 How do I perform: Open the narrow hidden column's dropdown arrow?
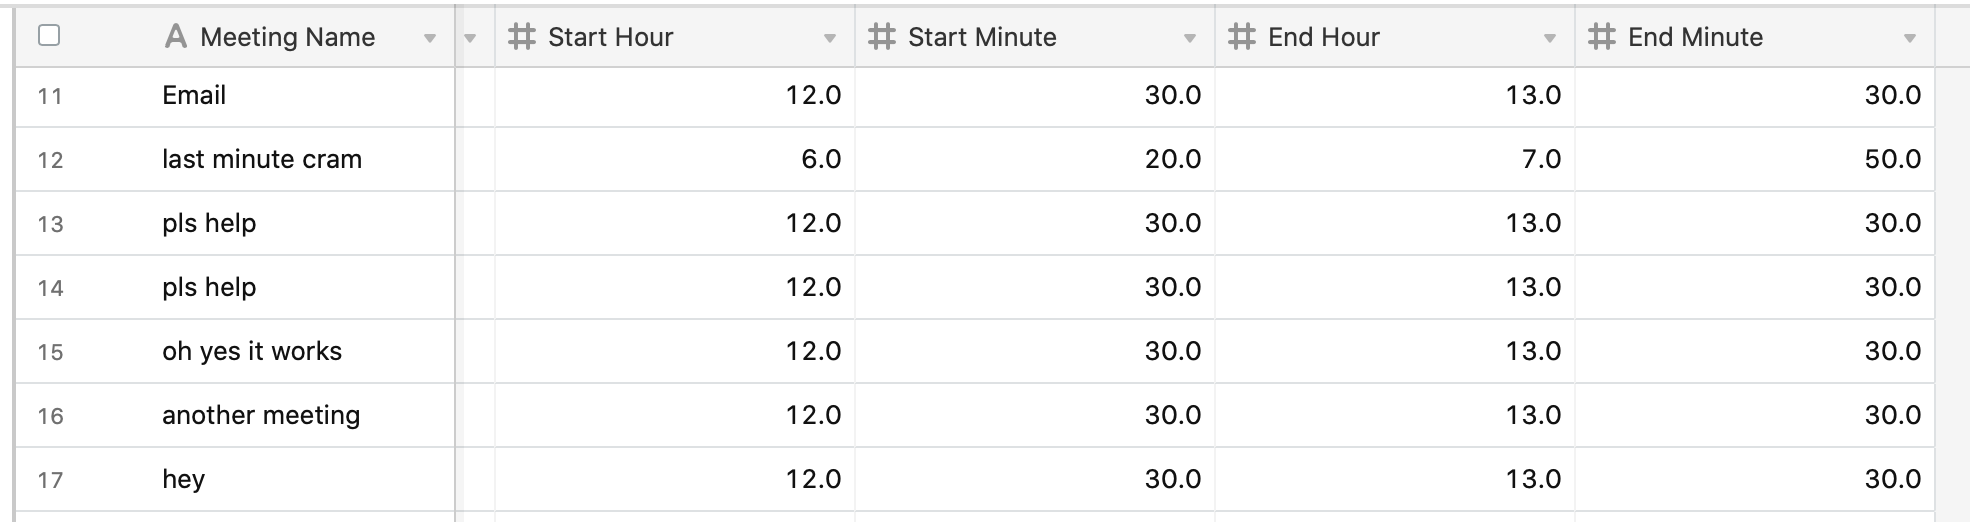tap(470, 39)
